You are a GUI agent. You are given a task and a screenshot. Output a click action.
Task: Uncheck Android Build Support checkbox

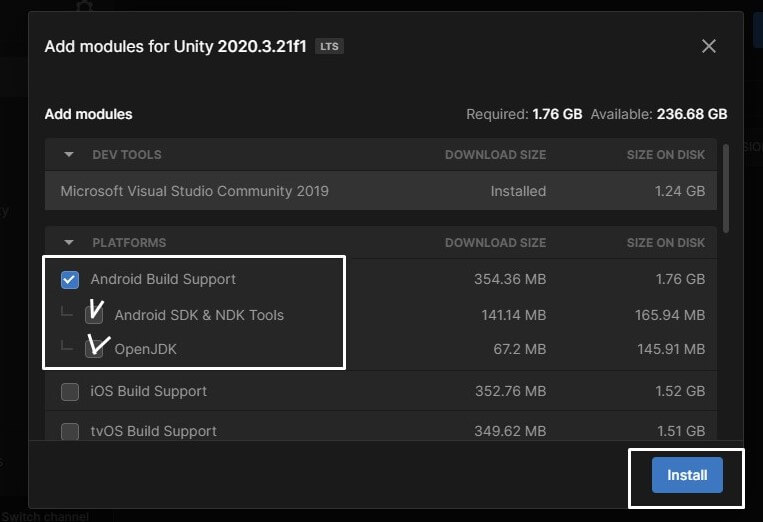(70, 279)
